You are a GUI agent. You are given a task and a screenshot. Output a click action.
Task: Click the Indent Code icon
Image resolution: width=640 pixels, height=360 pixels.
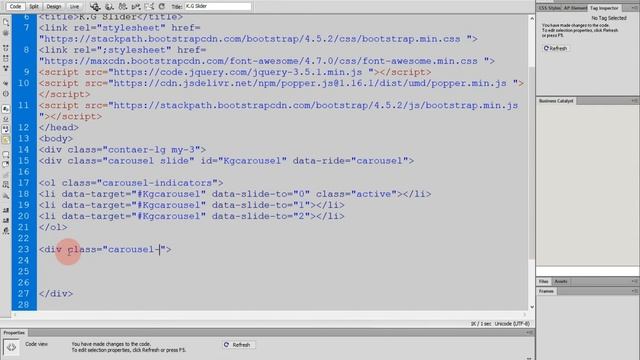tap(6, 210)
